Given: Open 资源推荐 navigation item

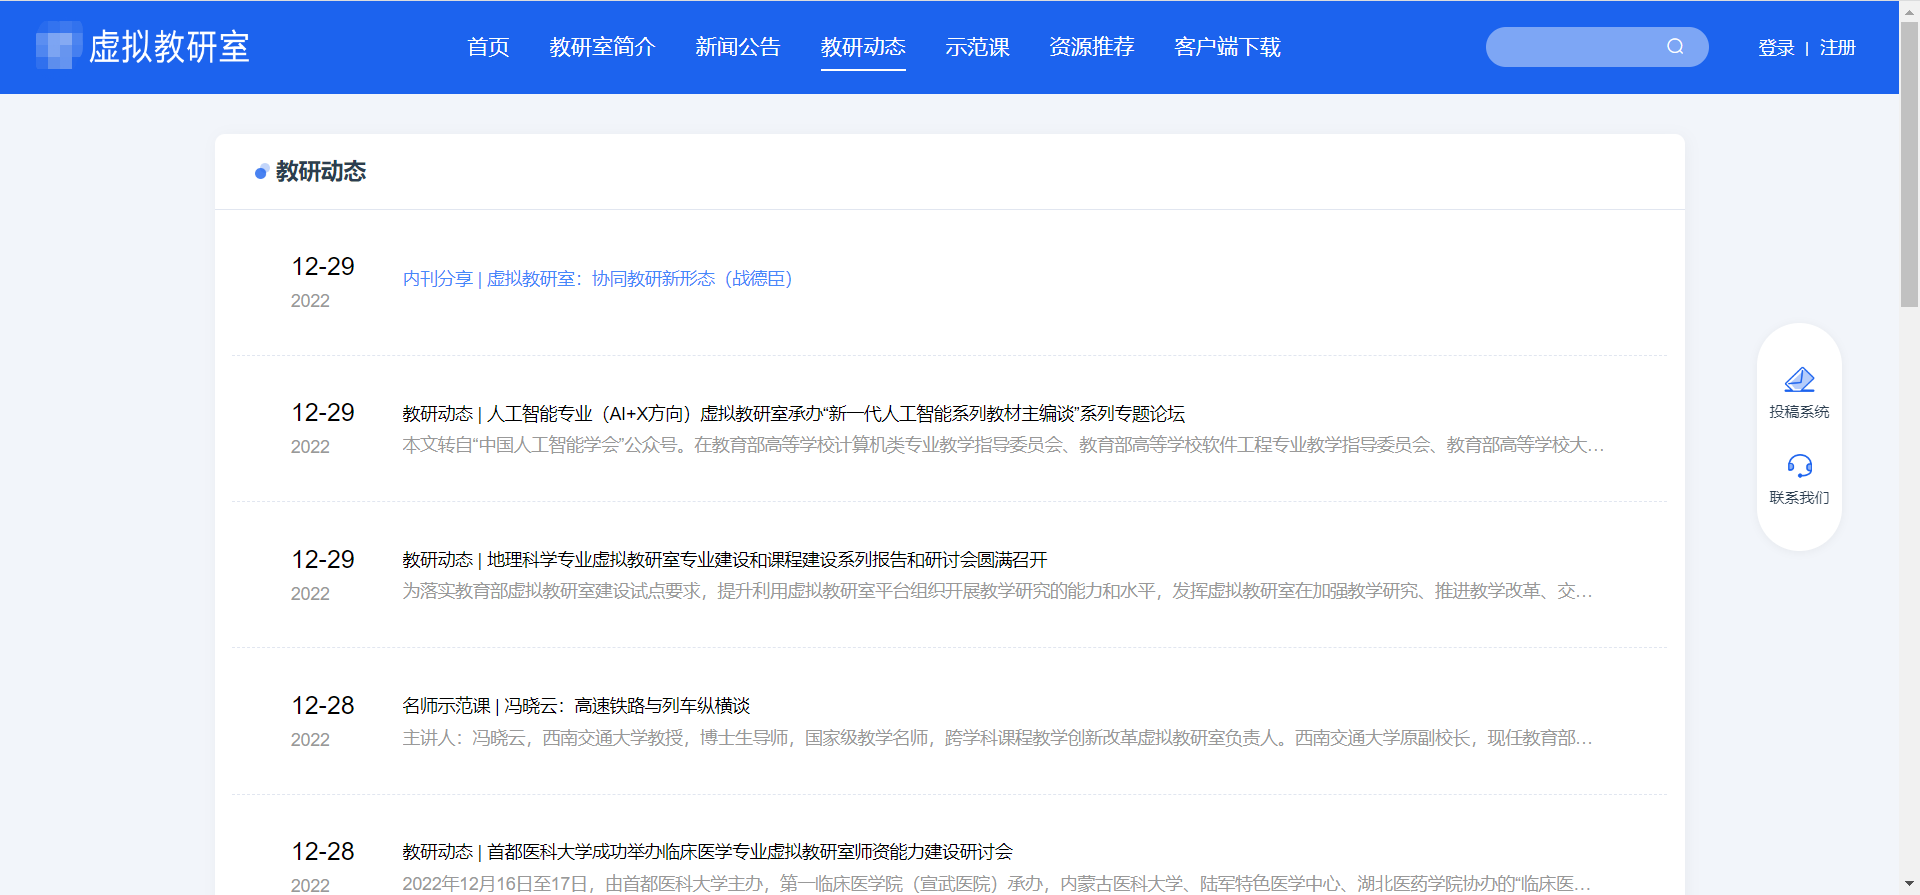Looking at the screenshot, I should [x=1091, y=47].
